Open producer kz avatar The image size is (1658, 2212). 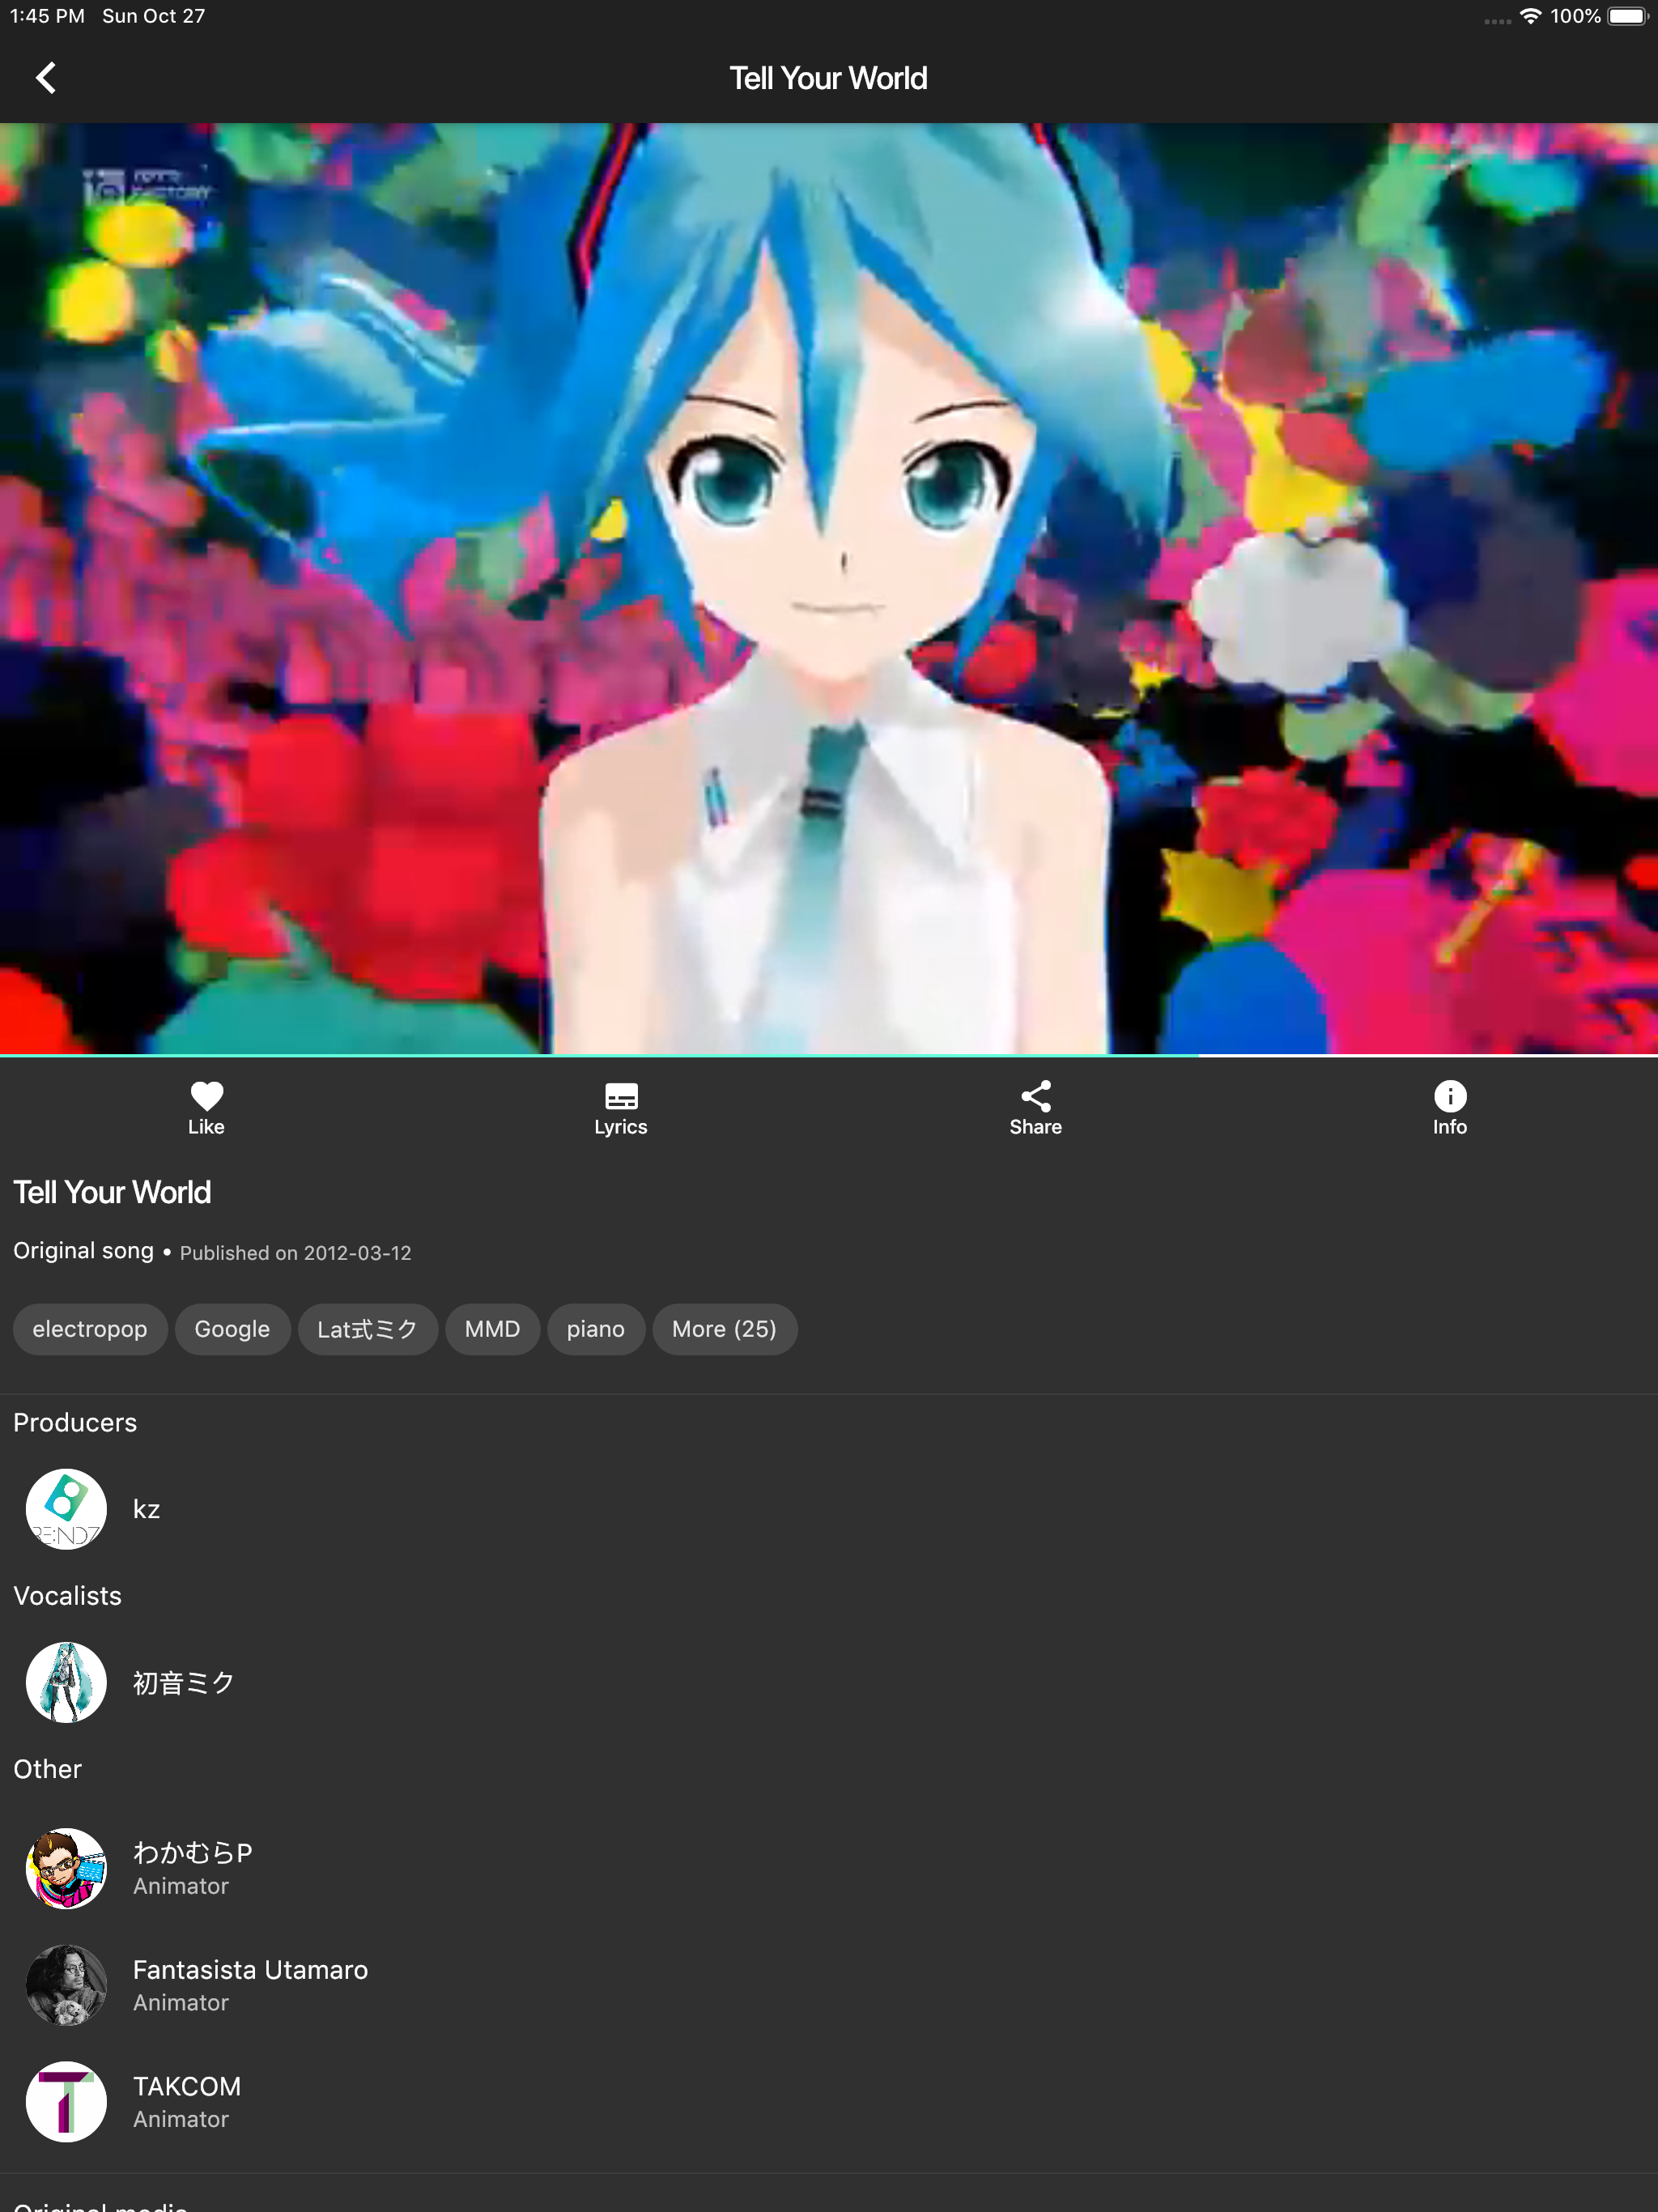[66, 1509]
